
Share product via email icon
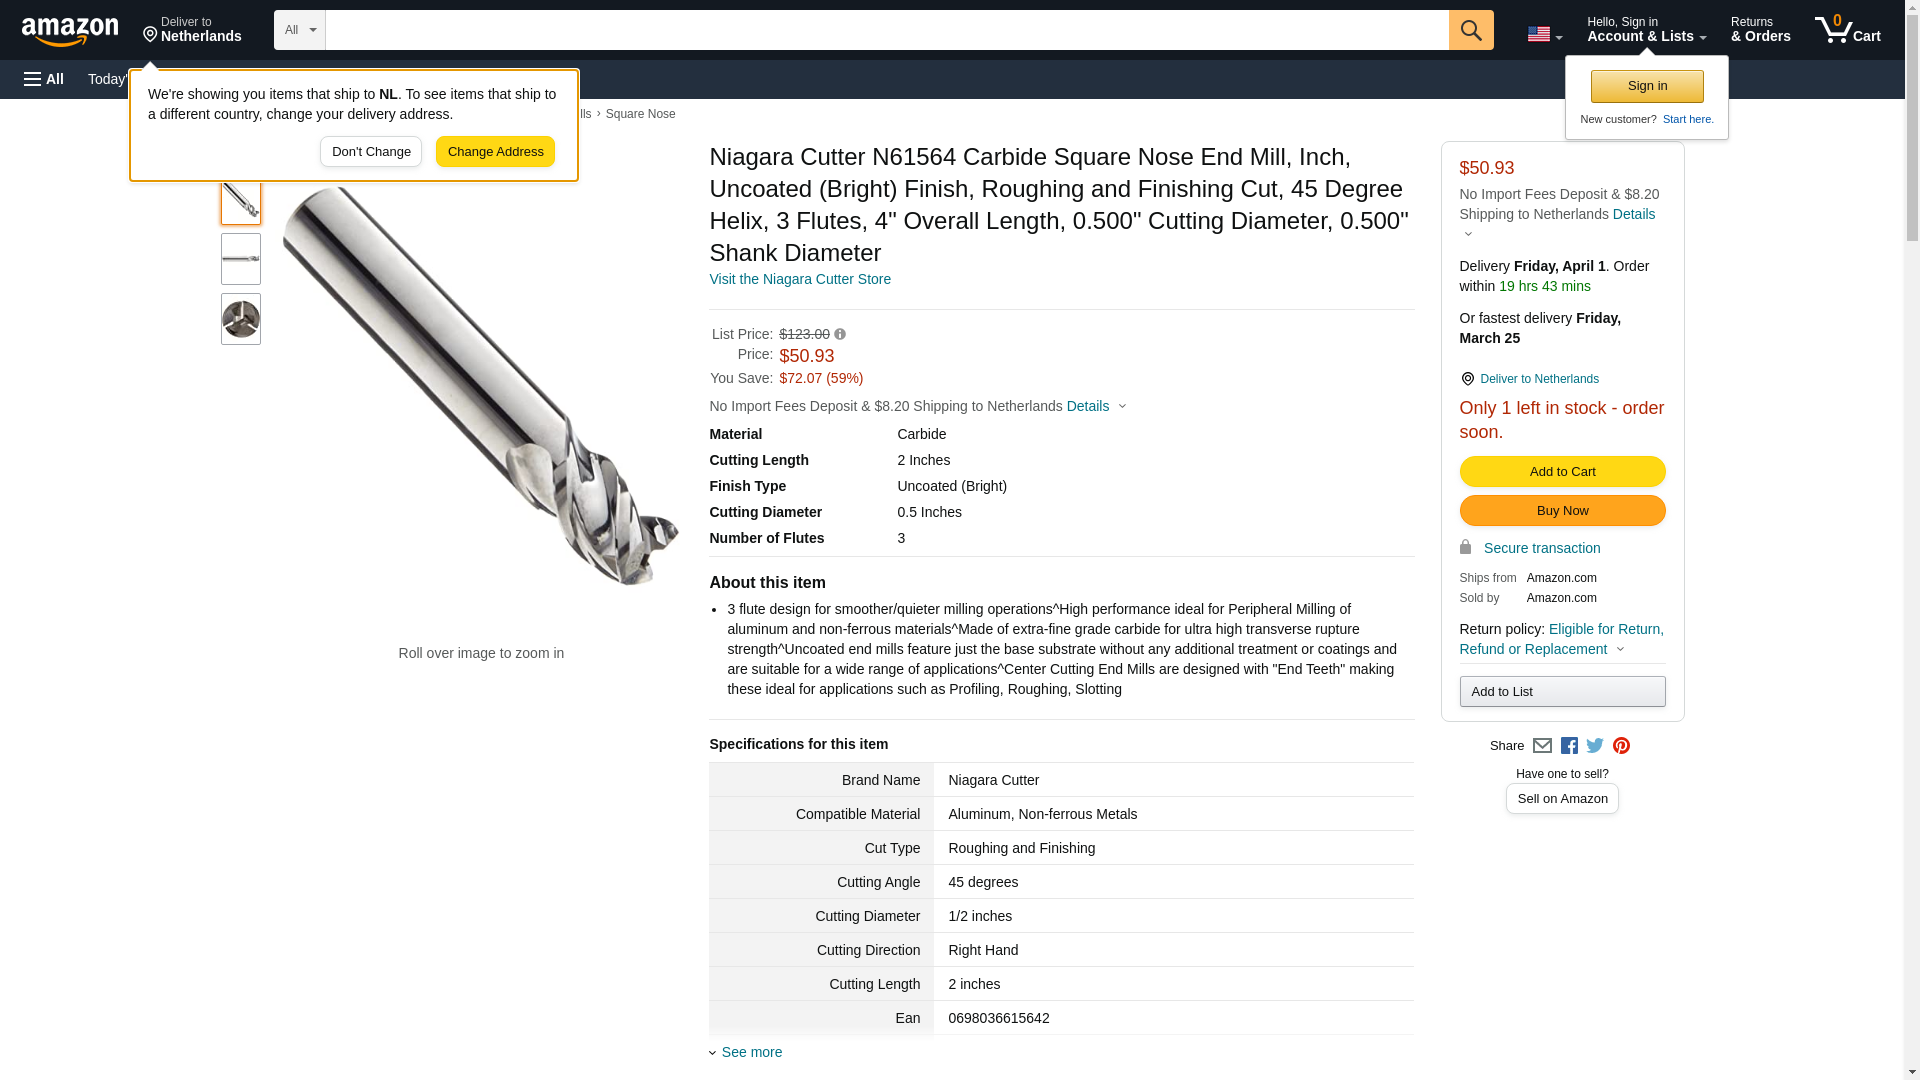click(x=1542, y=746)
